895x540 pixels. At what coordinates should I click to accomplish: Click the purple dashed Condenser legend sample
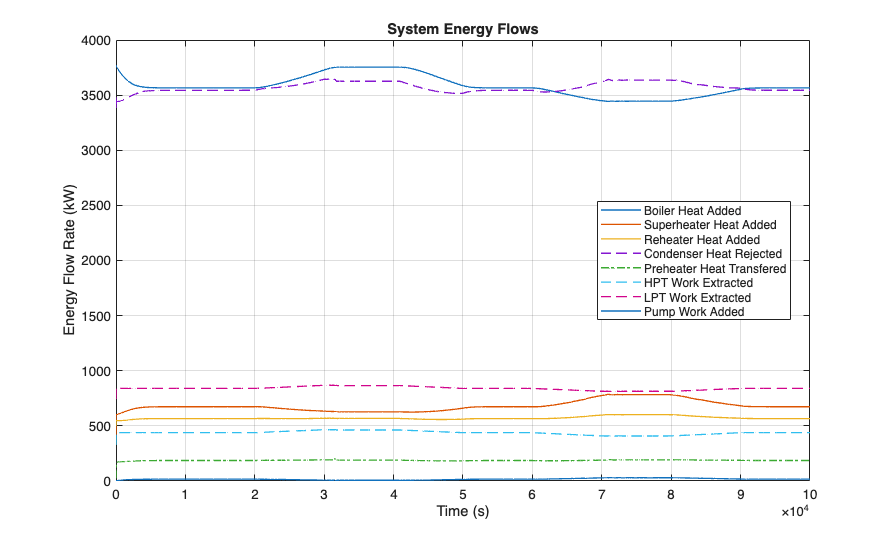coord(620,254)
